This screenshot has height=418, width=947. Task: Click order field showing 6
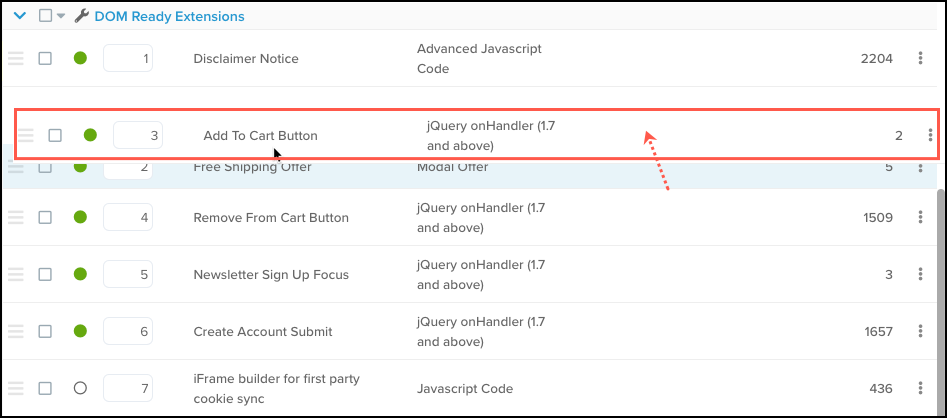[128, 331]
